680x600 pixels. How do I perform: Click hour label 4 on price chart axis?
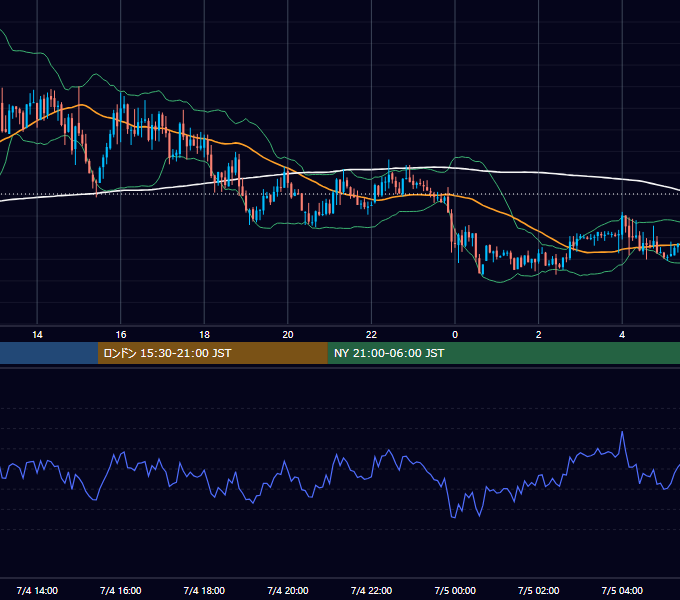coord(622,335)
